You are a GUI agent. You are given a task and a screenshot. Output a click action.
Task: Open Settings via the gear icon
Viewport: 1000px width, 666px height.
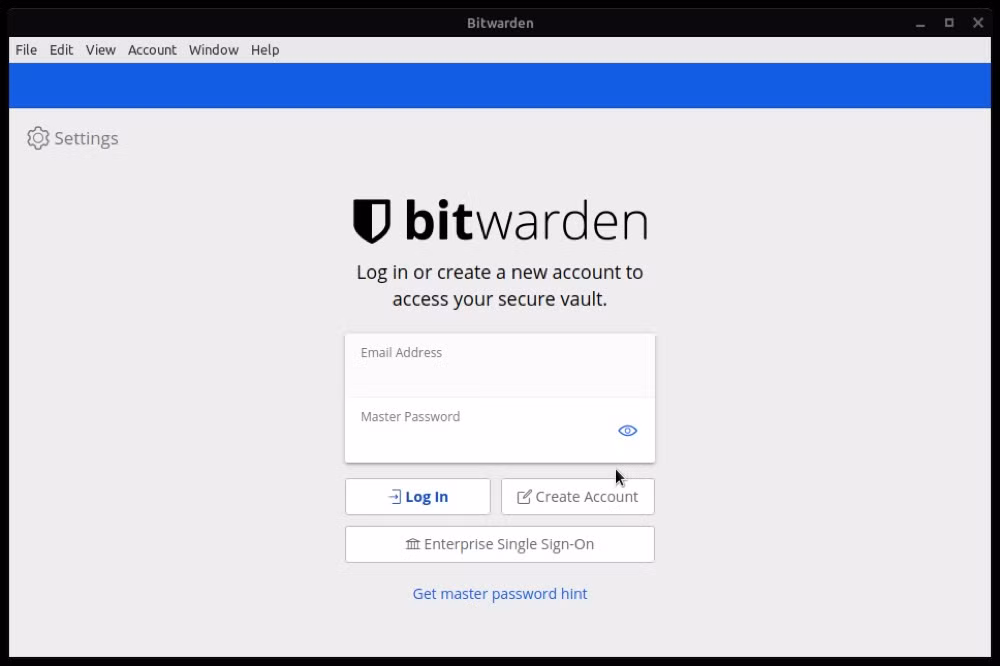(38, 138)
